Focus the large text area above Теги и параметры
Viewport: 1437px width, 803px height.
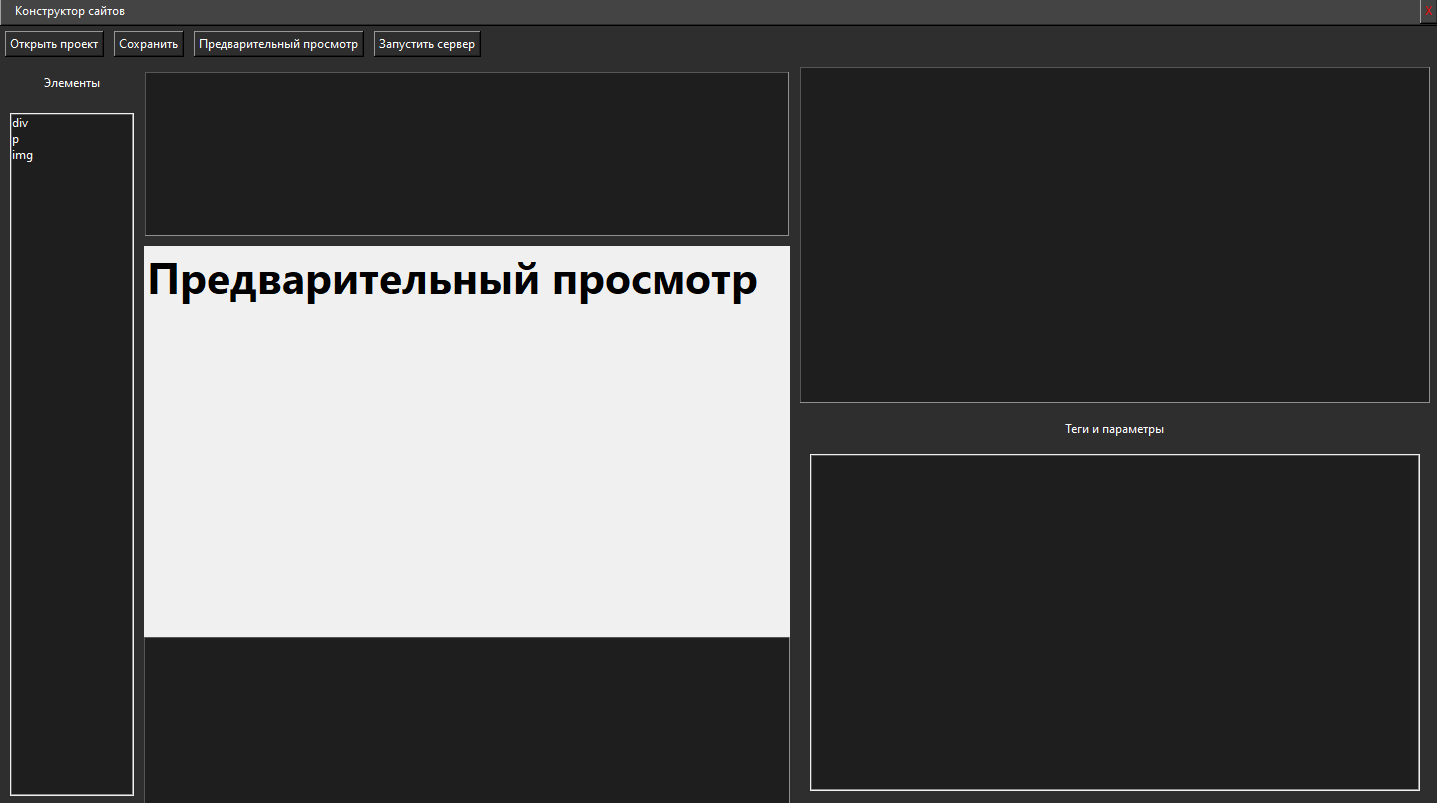[1115, 235]
